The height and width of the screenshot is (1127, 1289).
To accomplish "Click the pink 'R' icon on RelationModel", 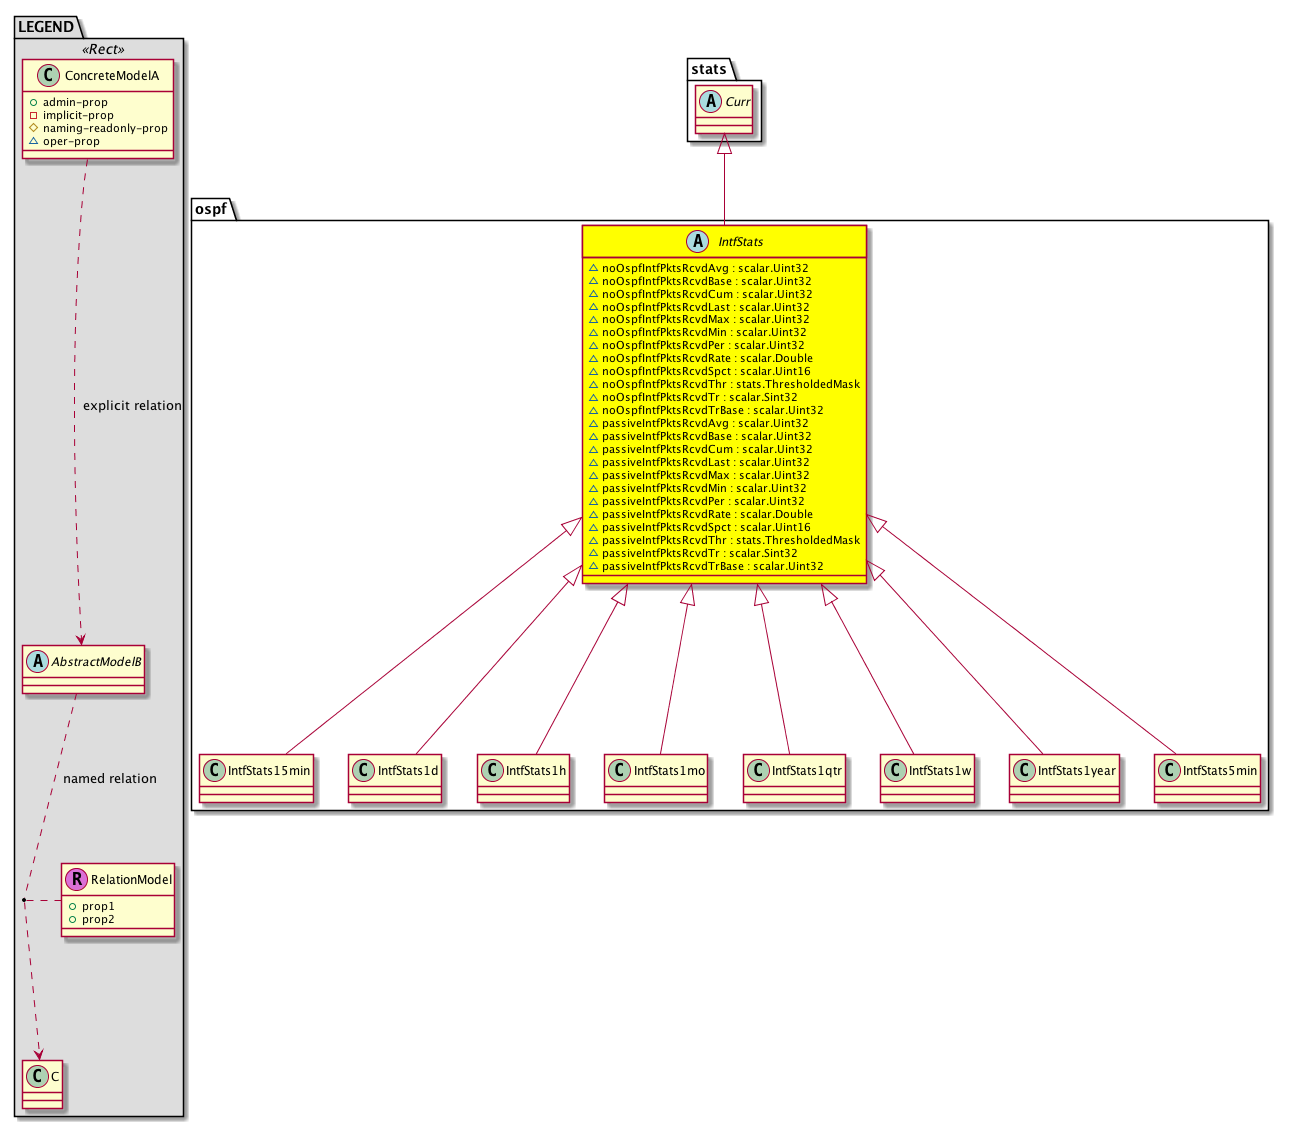I will click(76, 879).
